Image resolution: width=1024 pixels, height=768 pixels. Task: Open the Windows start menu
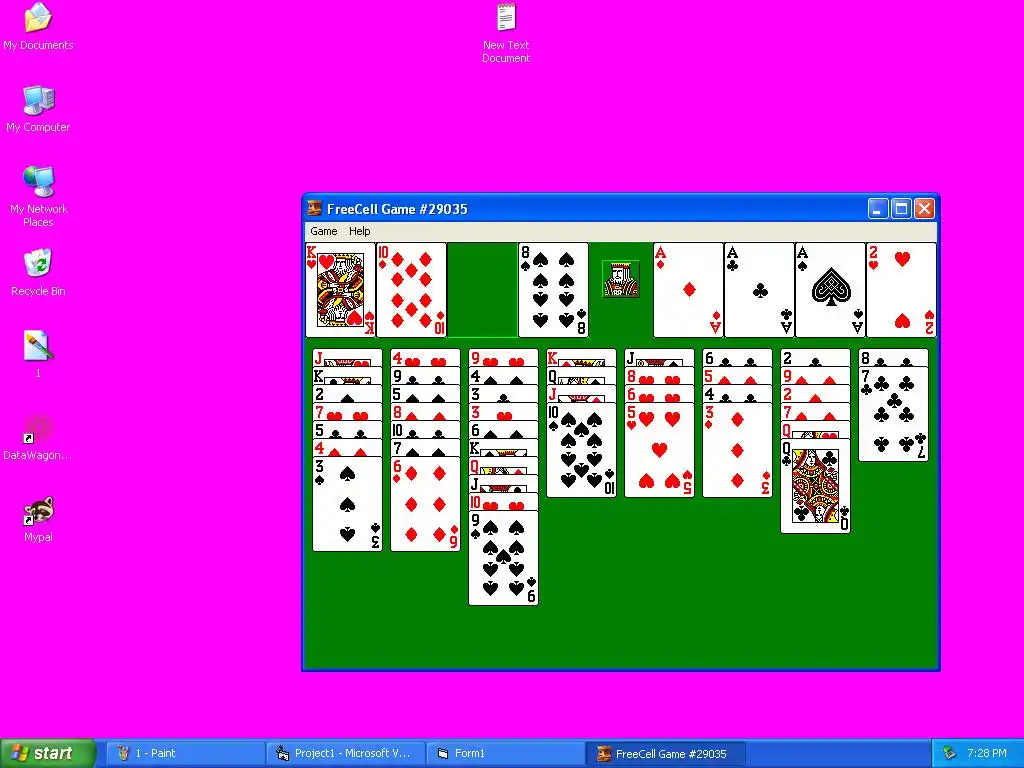[48, 754]
